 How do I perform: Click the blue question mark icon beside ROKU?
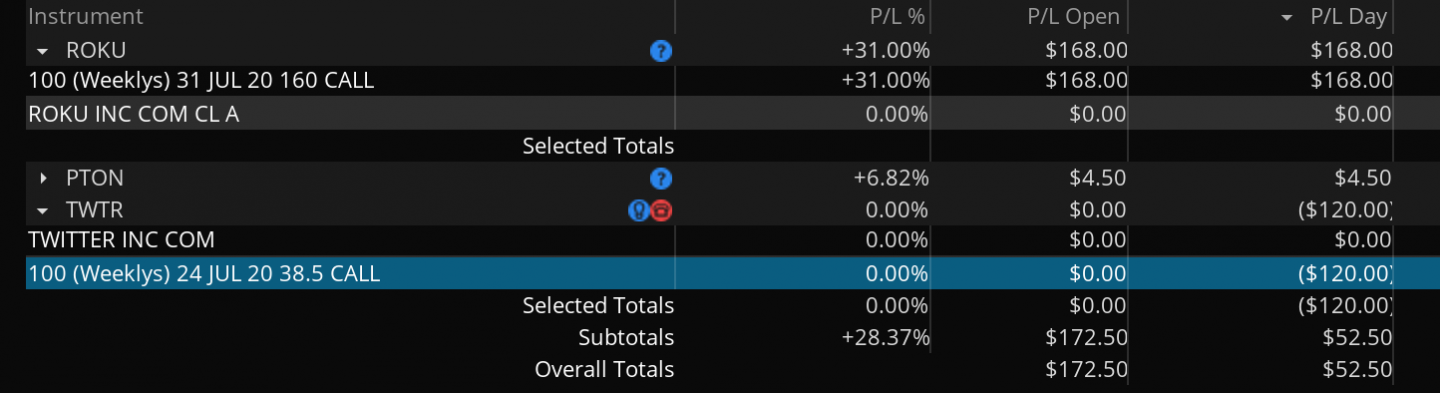click(x=661, y=51)
